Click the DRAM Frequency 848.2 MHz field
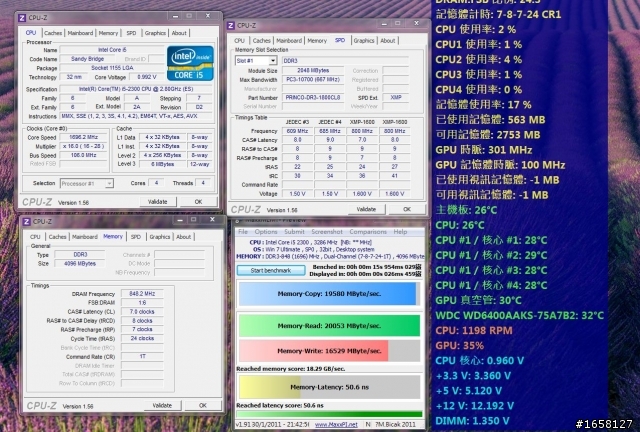Viewport: 640px width, 432px height. (142, 294)
